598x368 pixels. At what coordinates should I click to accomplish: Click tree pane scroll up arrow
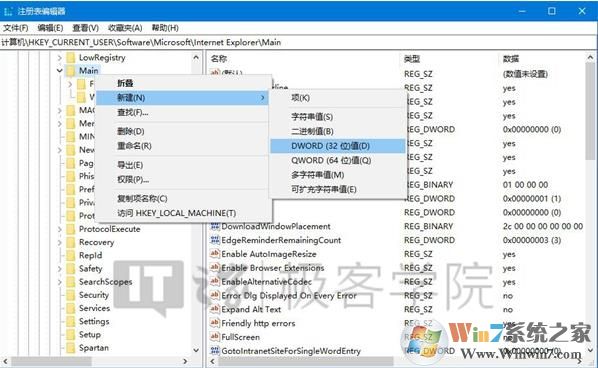pos(196,58)
